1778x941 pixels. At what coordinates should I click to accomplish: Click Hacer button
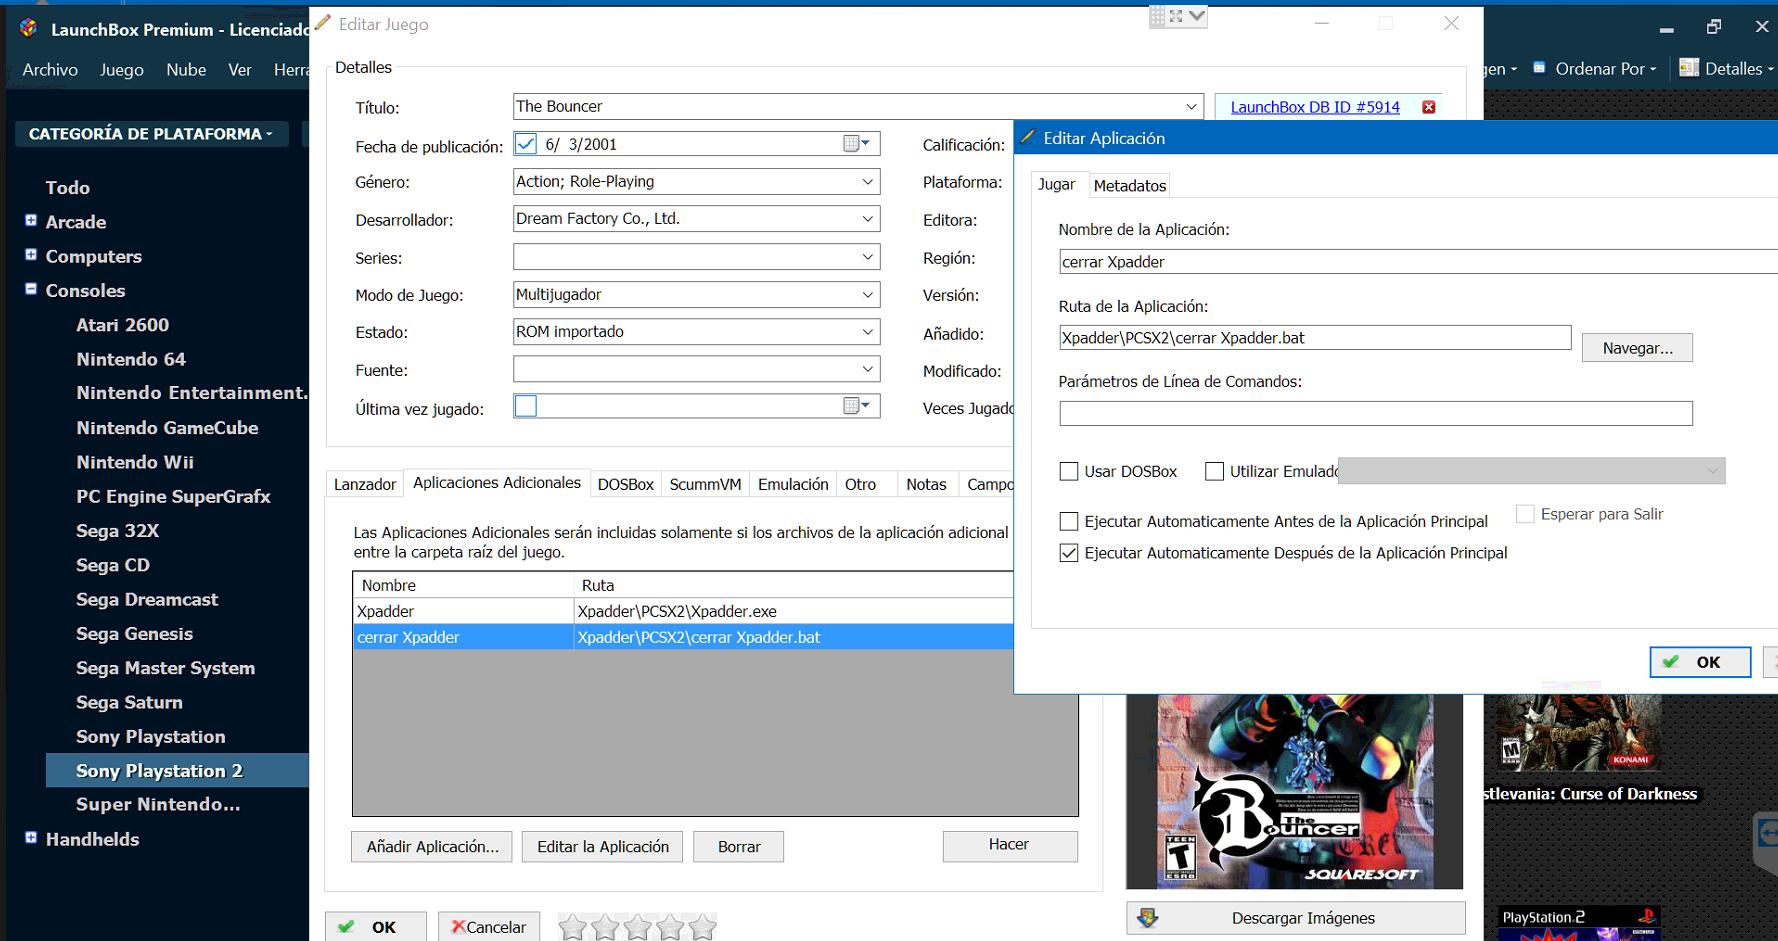coord(1010,845)
